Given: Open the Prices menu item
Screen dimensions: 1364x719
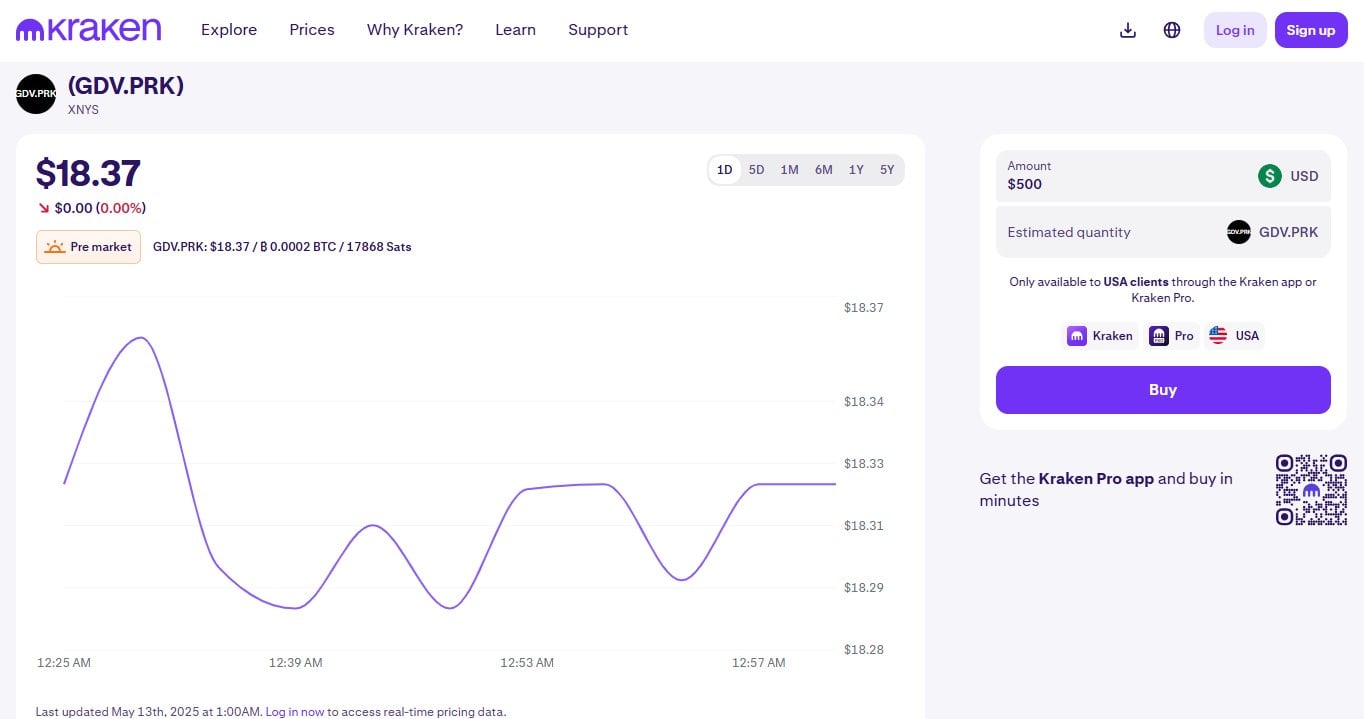Looking at the screenshot, I should (x=312, y=30).
